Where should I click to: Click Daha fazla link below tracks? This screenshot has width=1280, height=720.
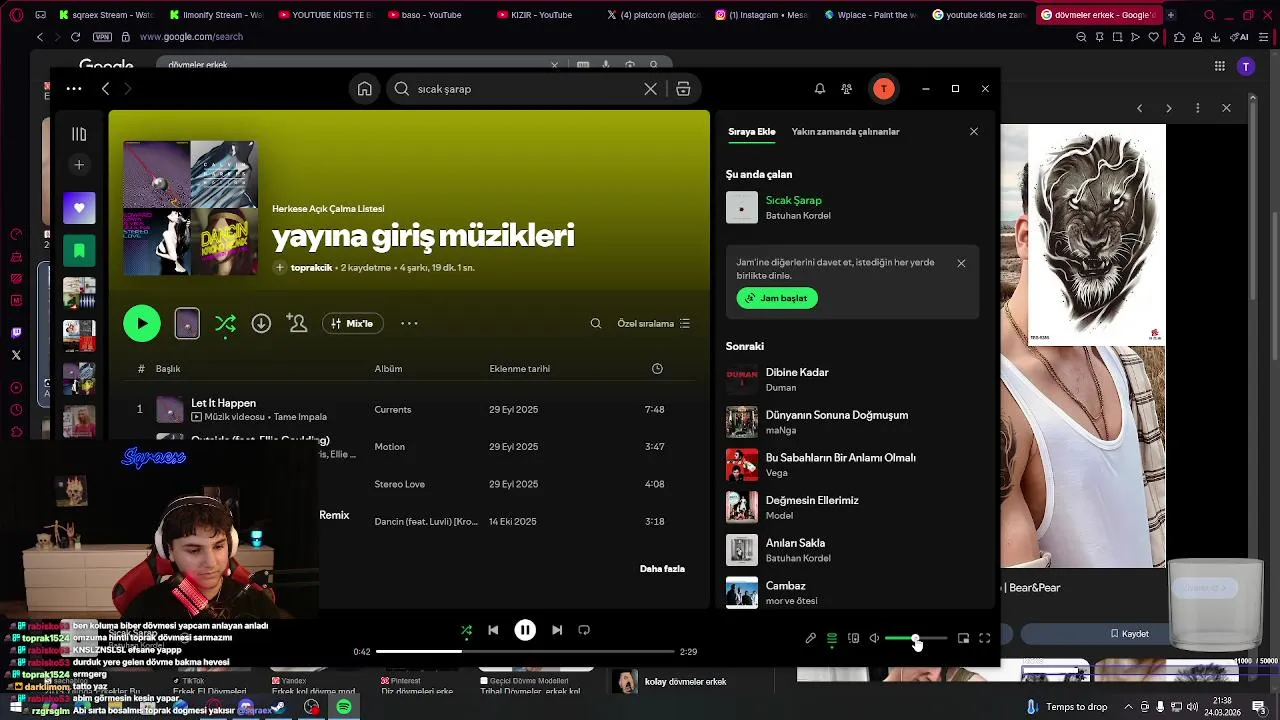(662, 569)
